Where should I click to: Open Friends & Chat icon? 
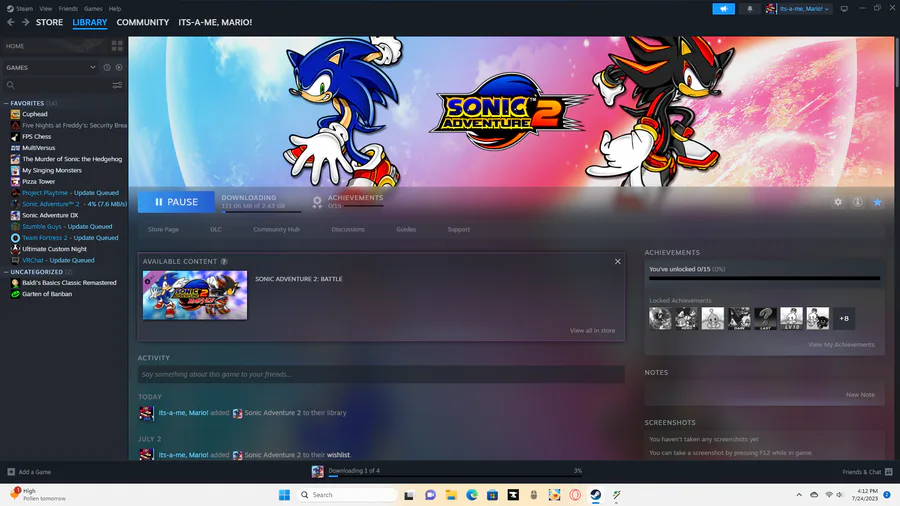889,472
